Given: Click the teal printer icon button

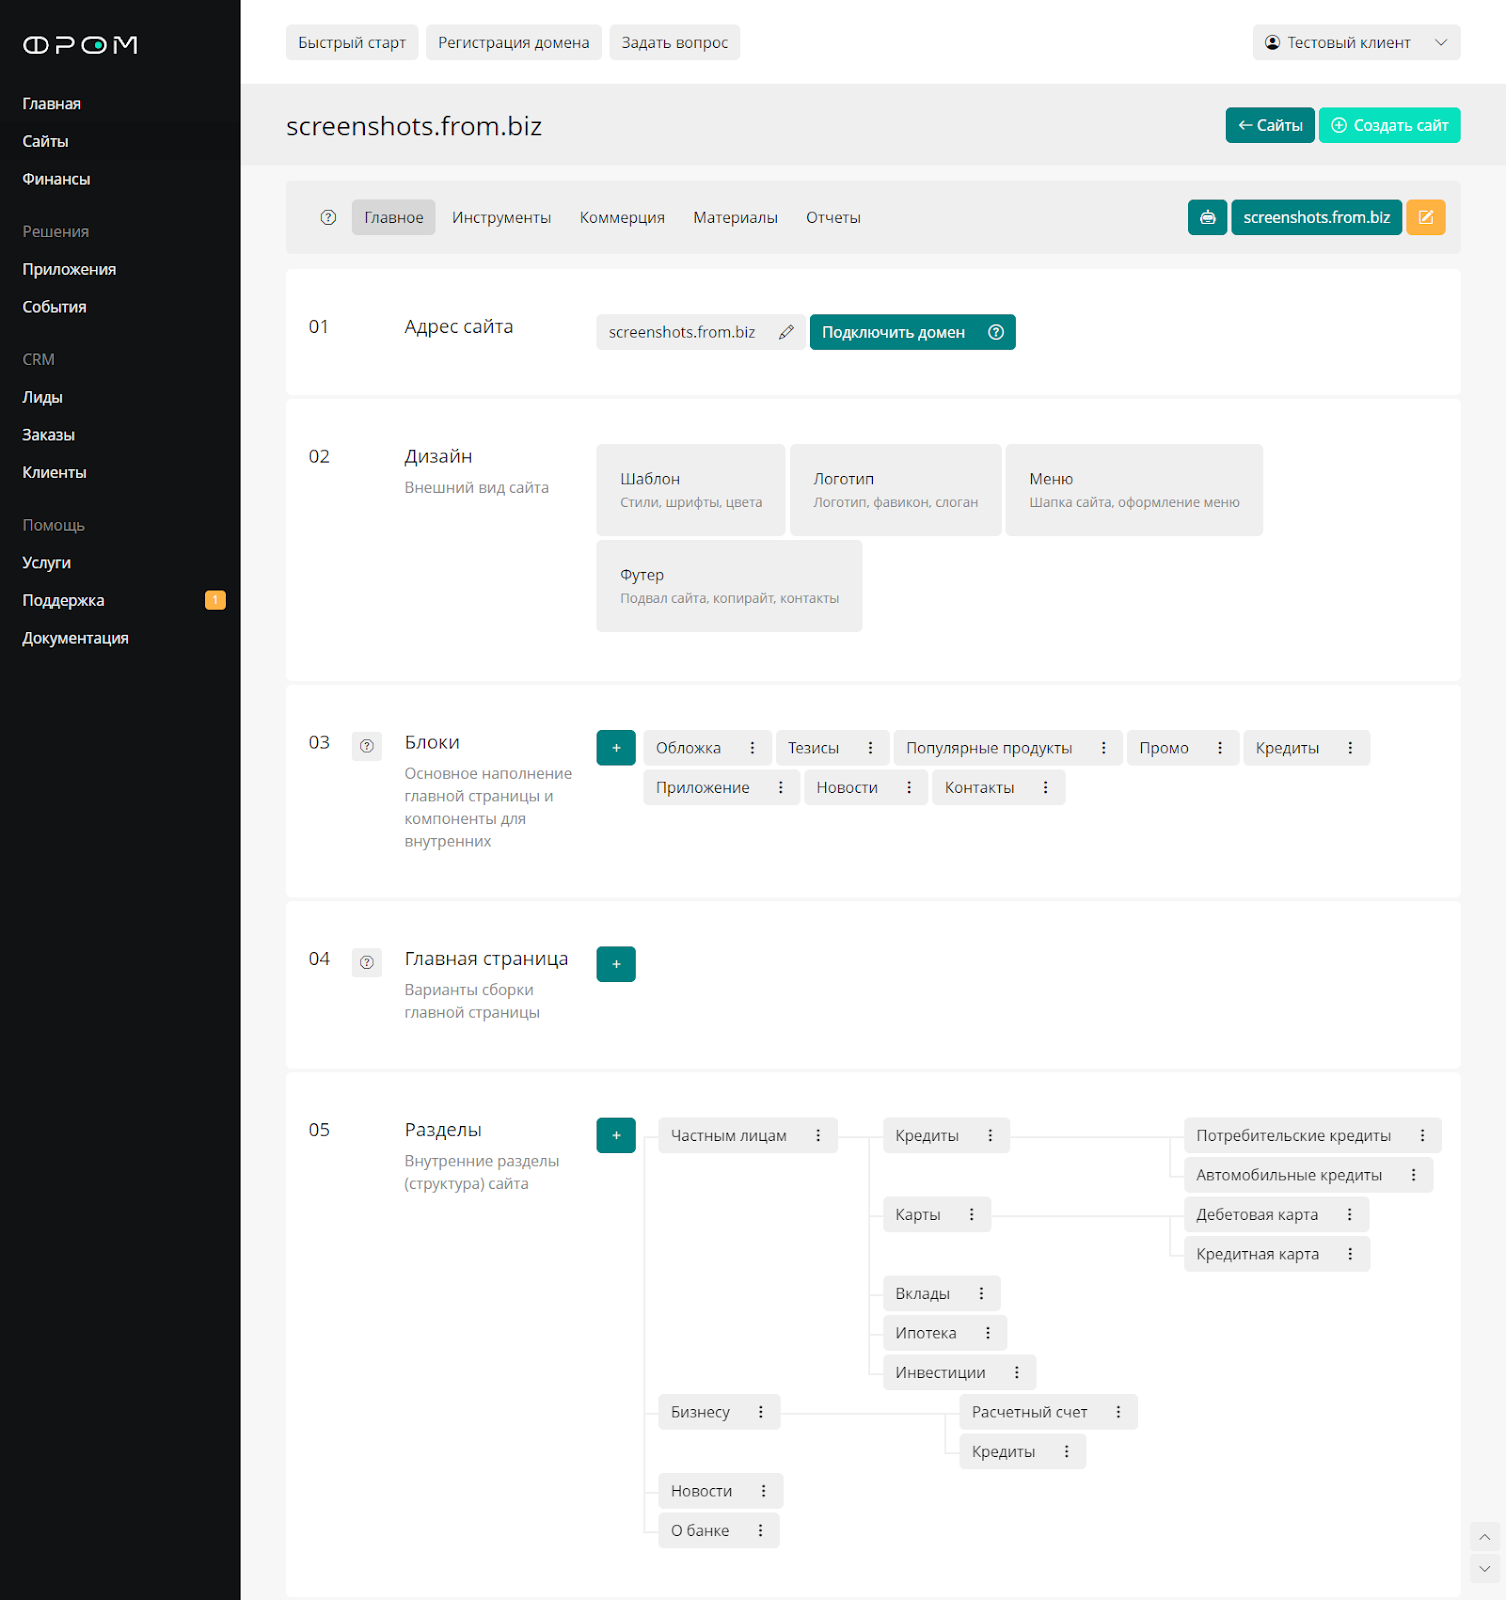Looking at the screenshot, I should click(x=1207, y=217).
